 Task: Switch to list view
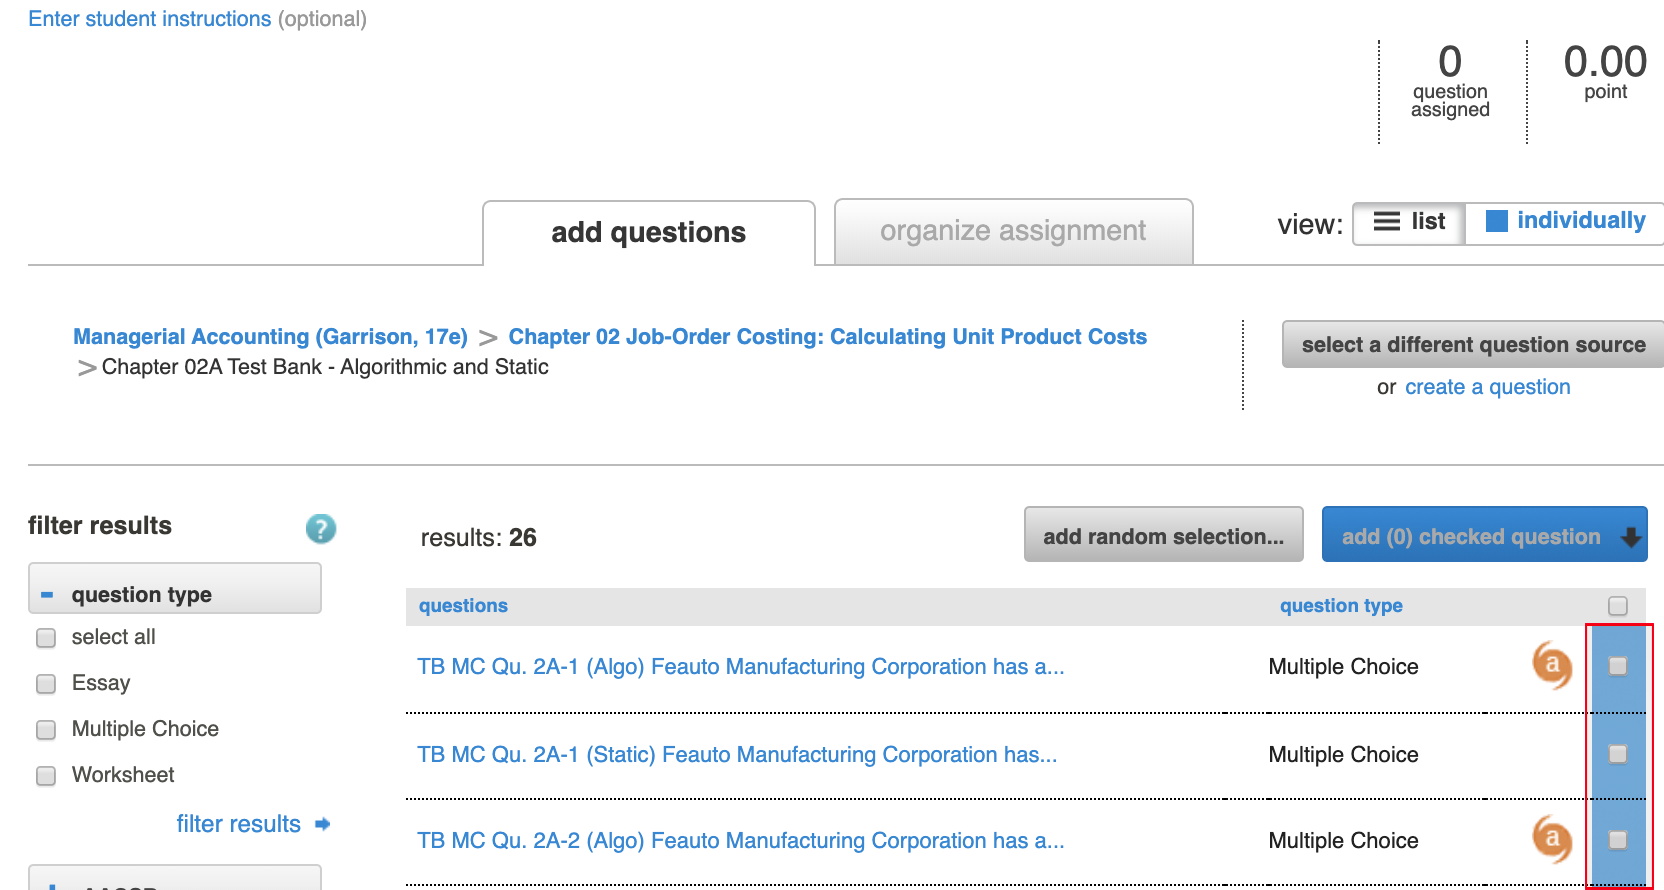pos(1409,222)
